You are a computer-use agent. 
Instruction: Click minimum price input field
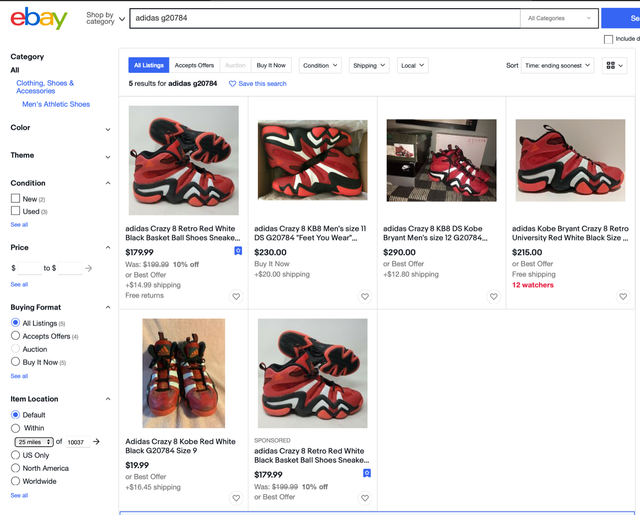pos(30,268)
